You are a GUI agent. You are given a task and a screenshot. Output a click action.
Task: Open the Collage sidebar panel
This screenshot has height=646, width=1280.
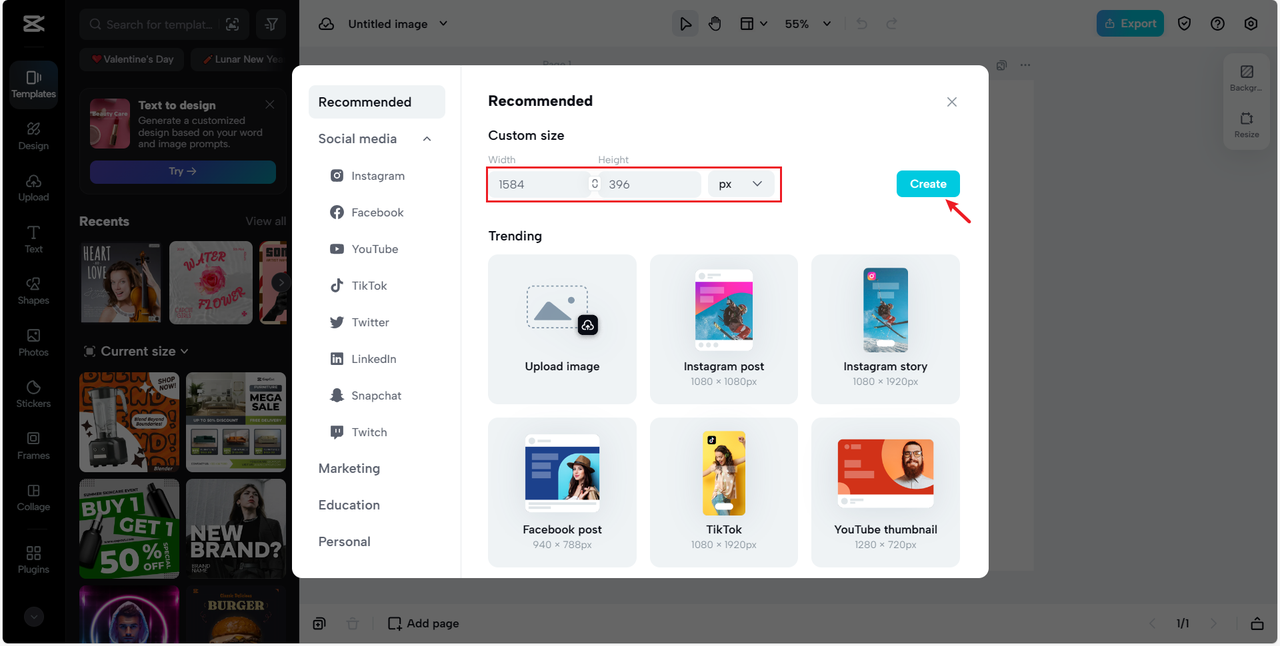[x=33, y=498]
